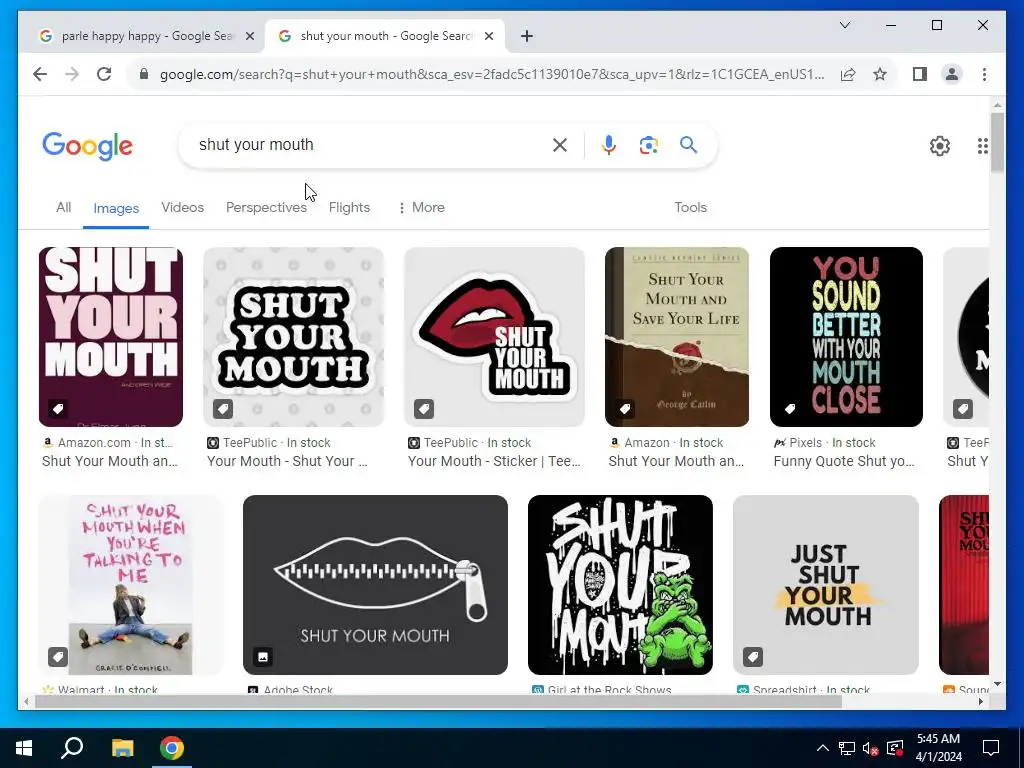Open Flights tab
This screenshot has height=768, width=1024.
click(x=349, y=207)
